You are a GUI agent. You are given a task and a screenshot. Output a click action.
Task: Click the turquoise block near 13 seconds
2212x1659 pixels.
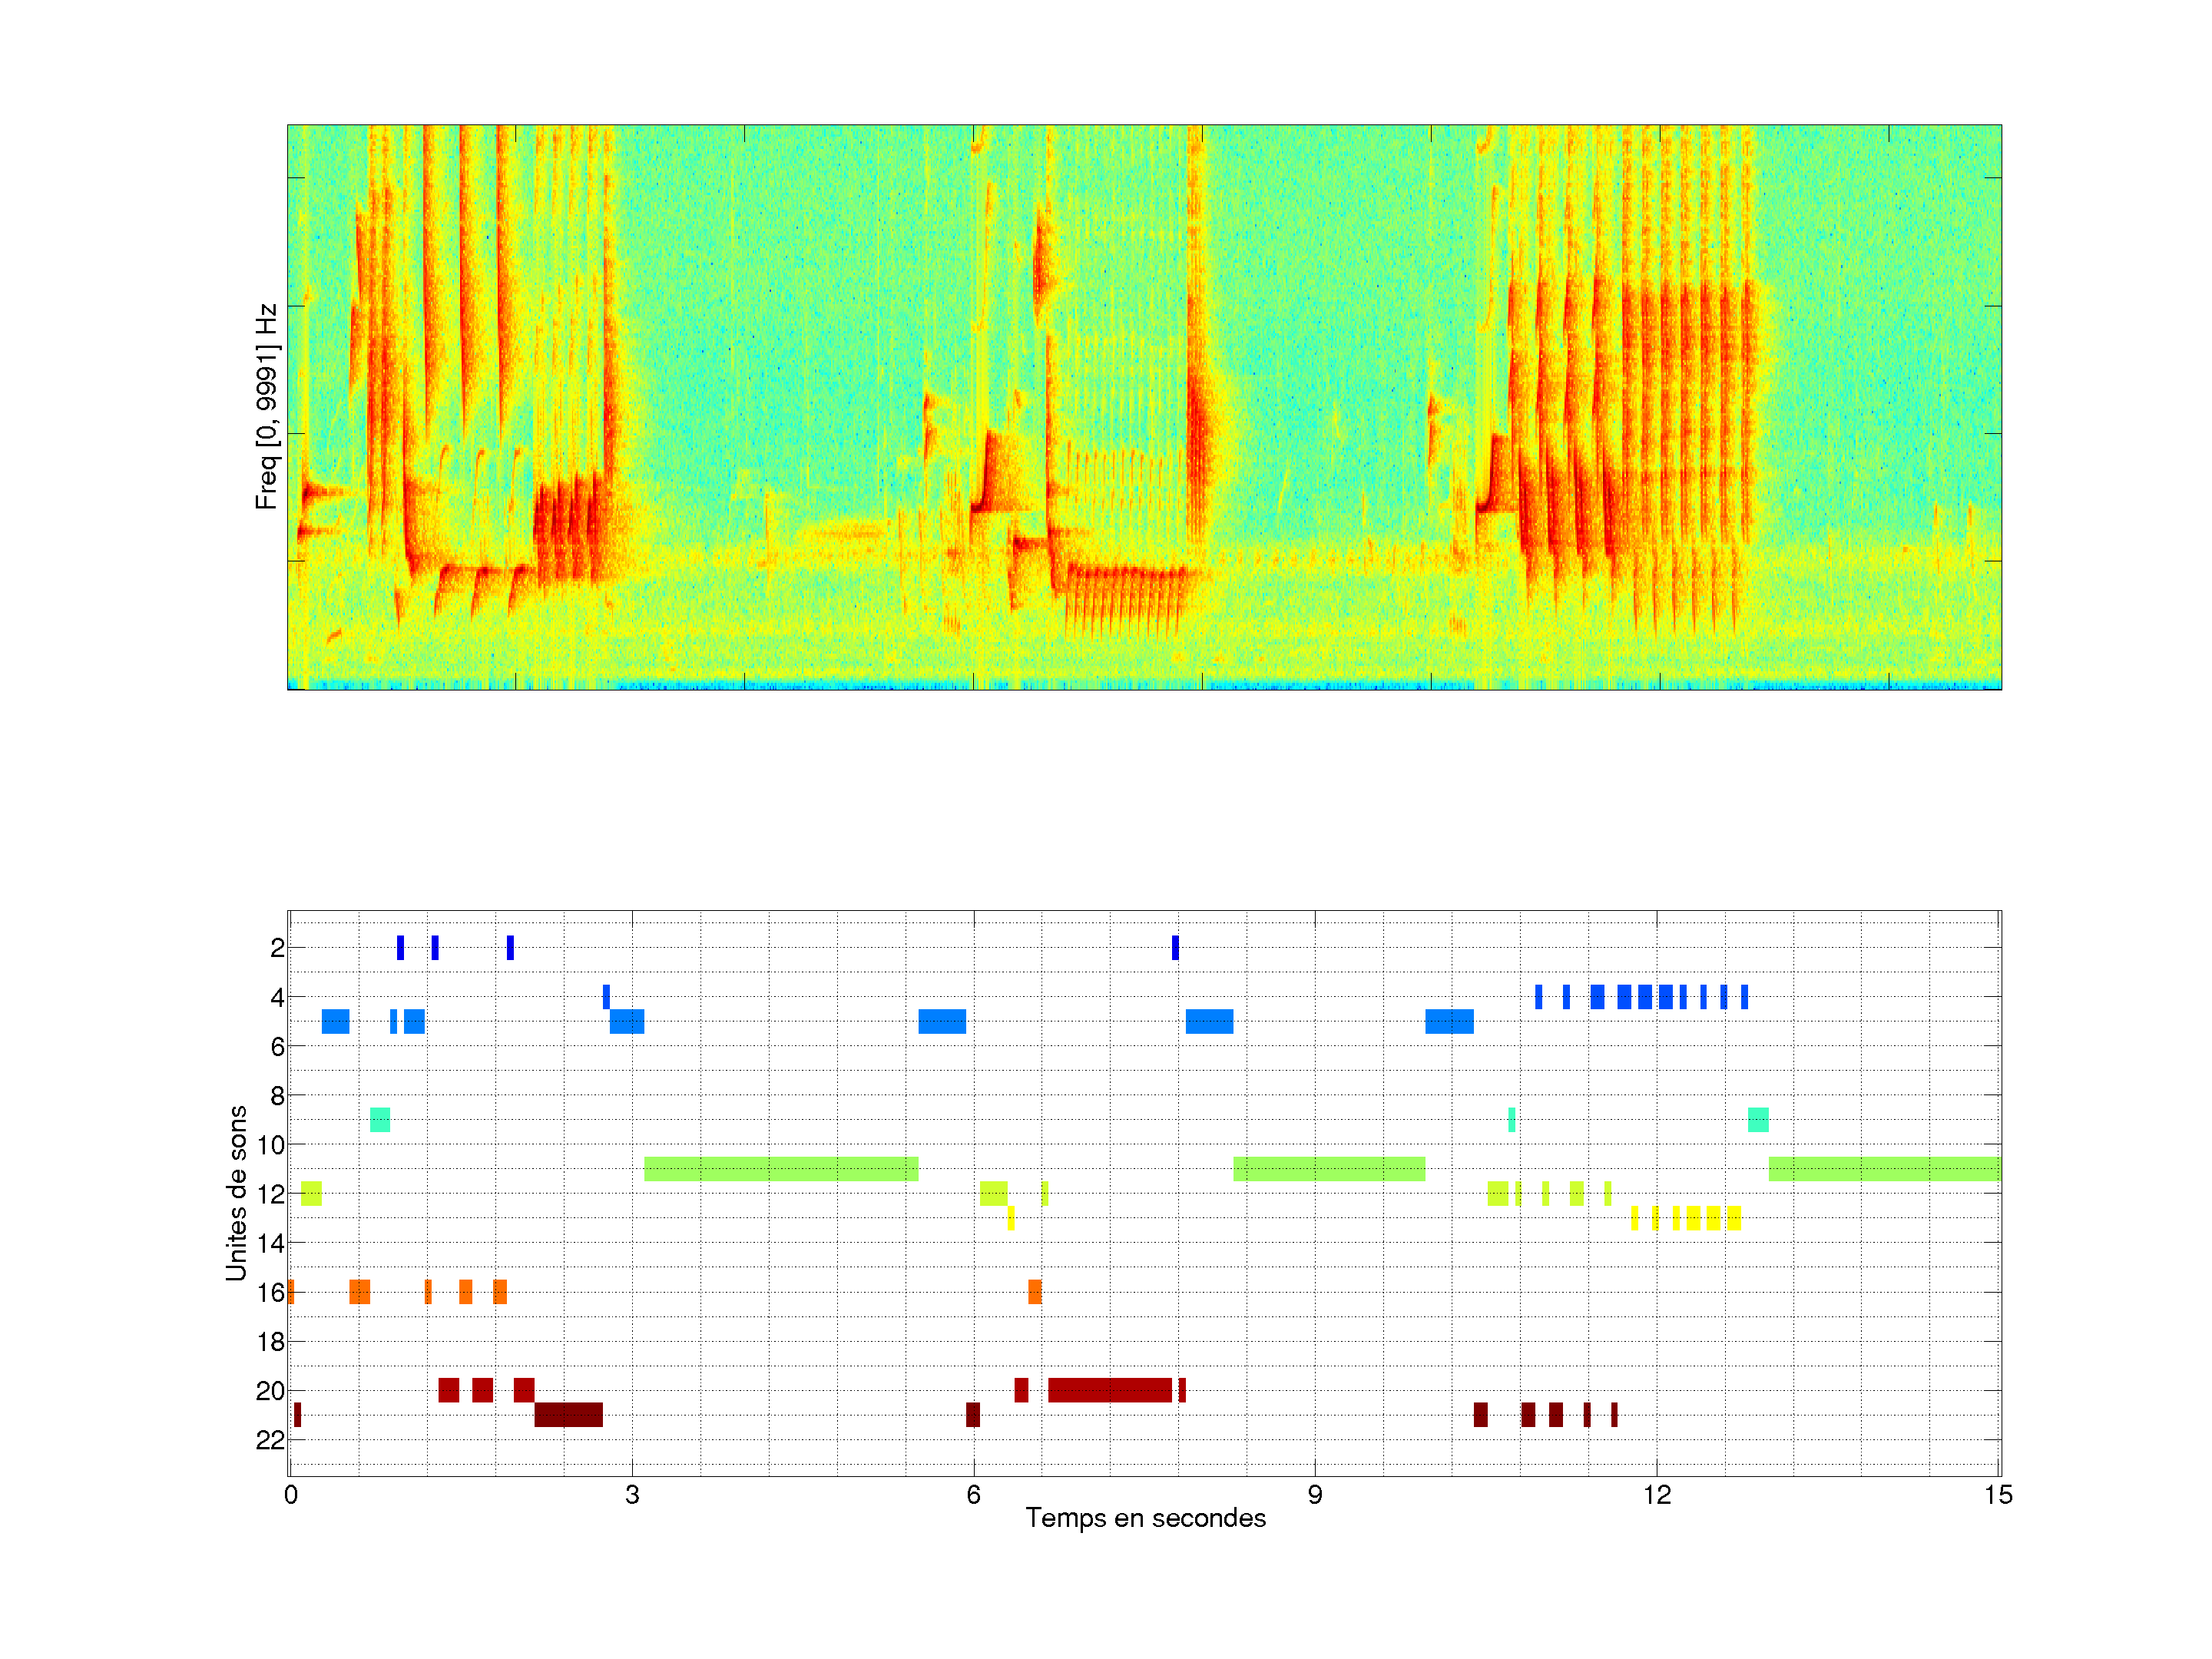pos(1757,1119)
